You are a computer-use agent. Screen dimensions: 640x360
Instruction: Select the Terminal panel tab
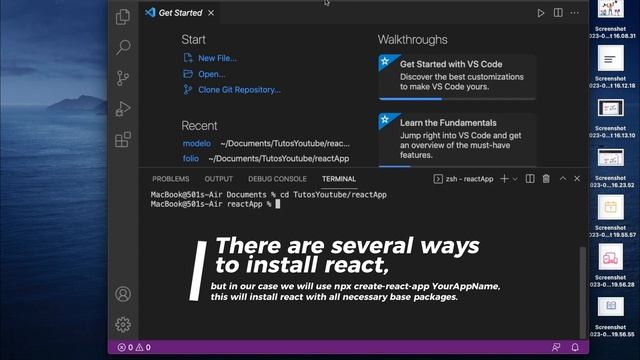[339, 179]
